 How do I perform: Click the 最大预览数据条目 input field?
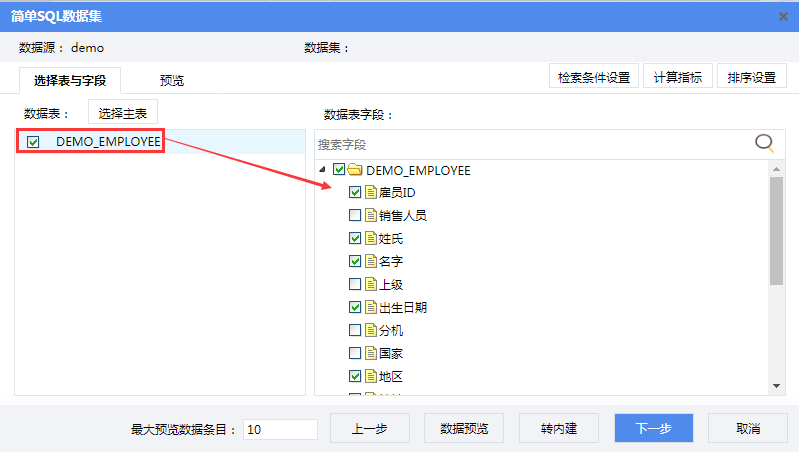point(280,429)
